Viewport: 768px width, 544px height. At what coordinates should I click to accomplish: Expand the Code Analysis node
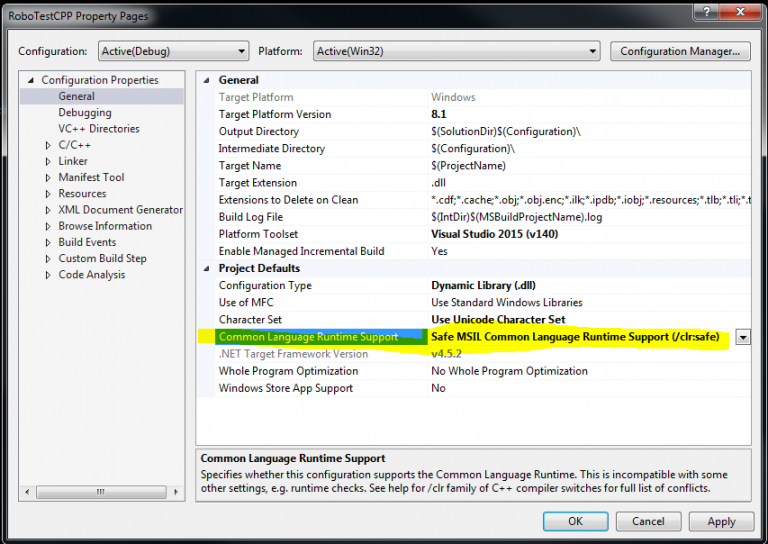(x=48, y=275)
